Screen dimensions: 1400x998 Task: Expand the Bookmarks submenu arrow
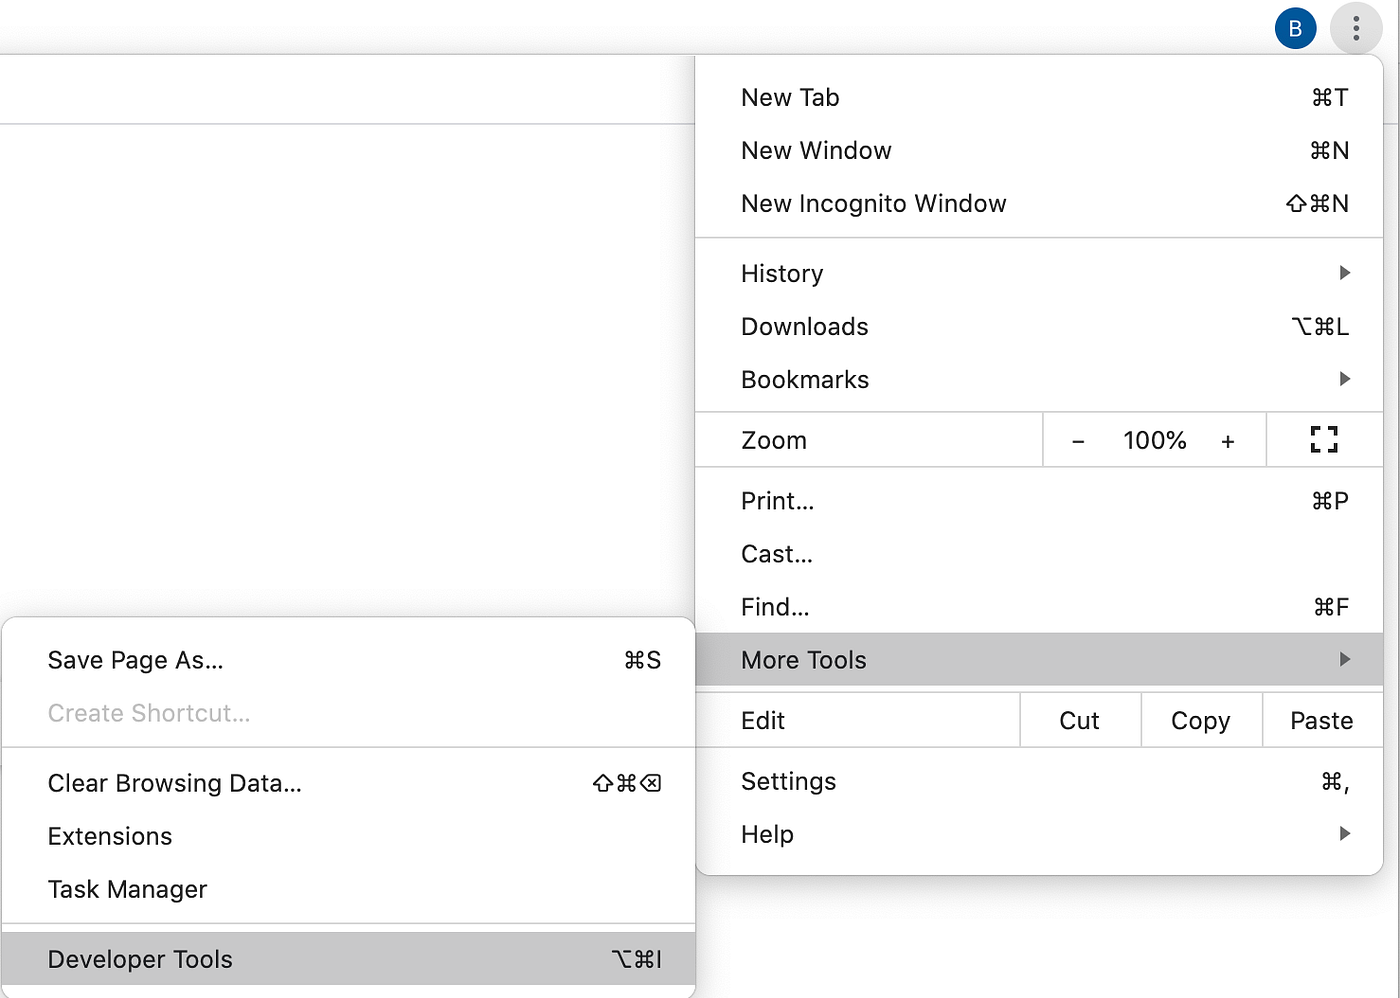(1345, 379)
